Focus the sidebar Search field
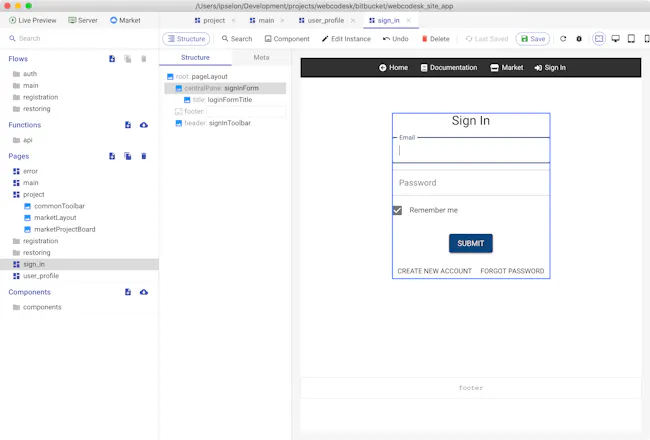Screen dimensions: 650x440 79,38
